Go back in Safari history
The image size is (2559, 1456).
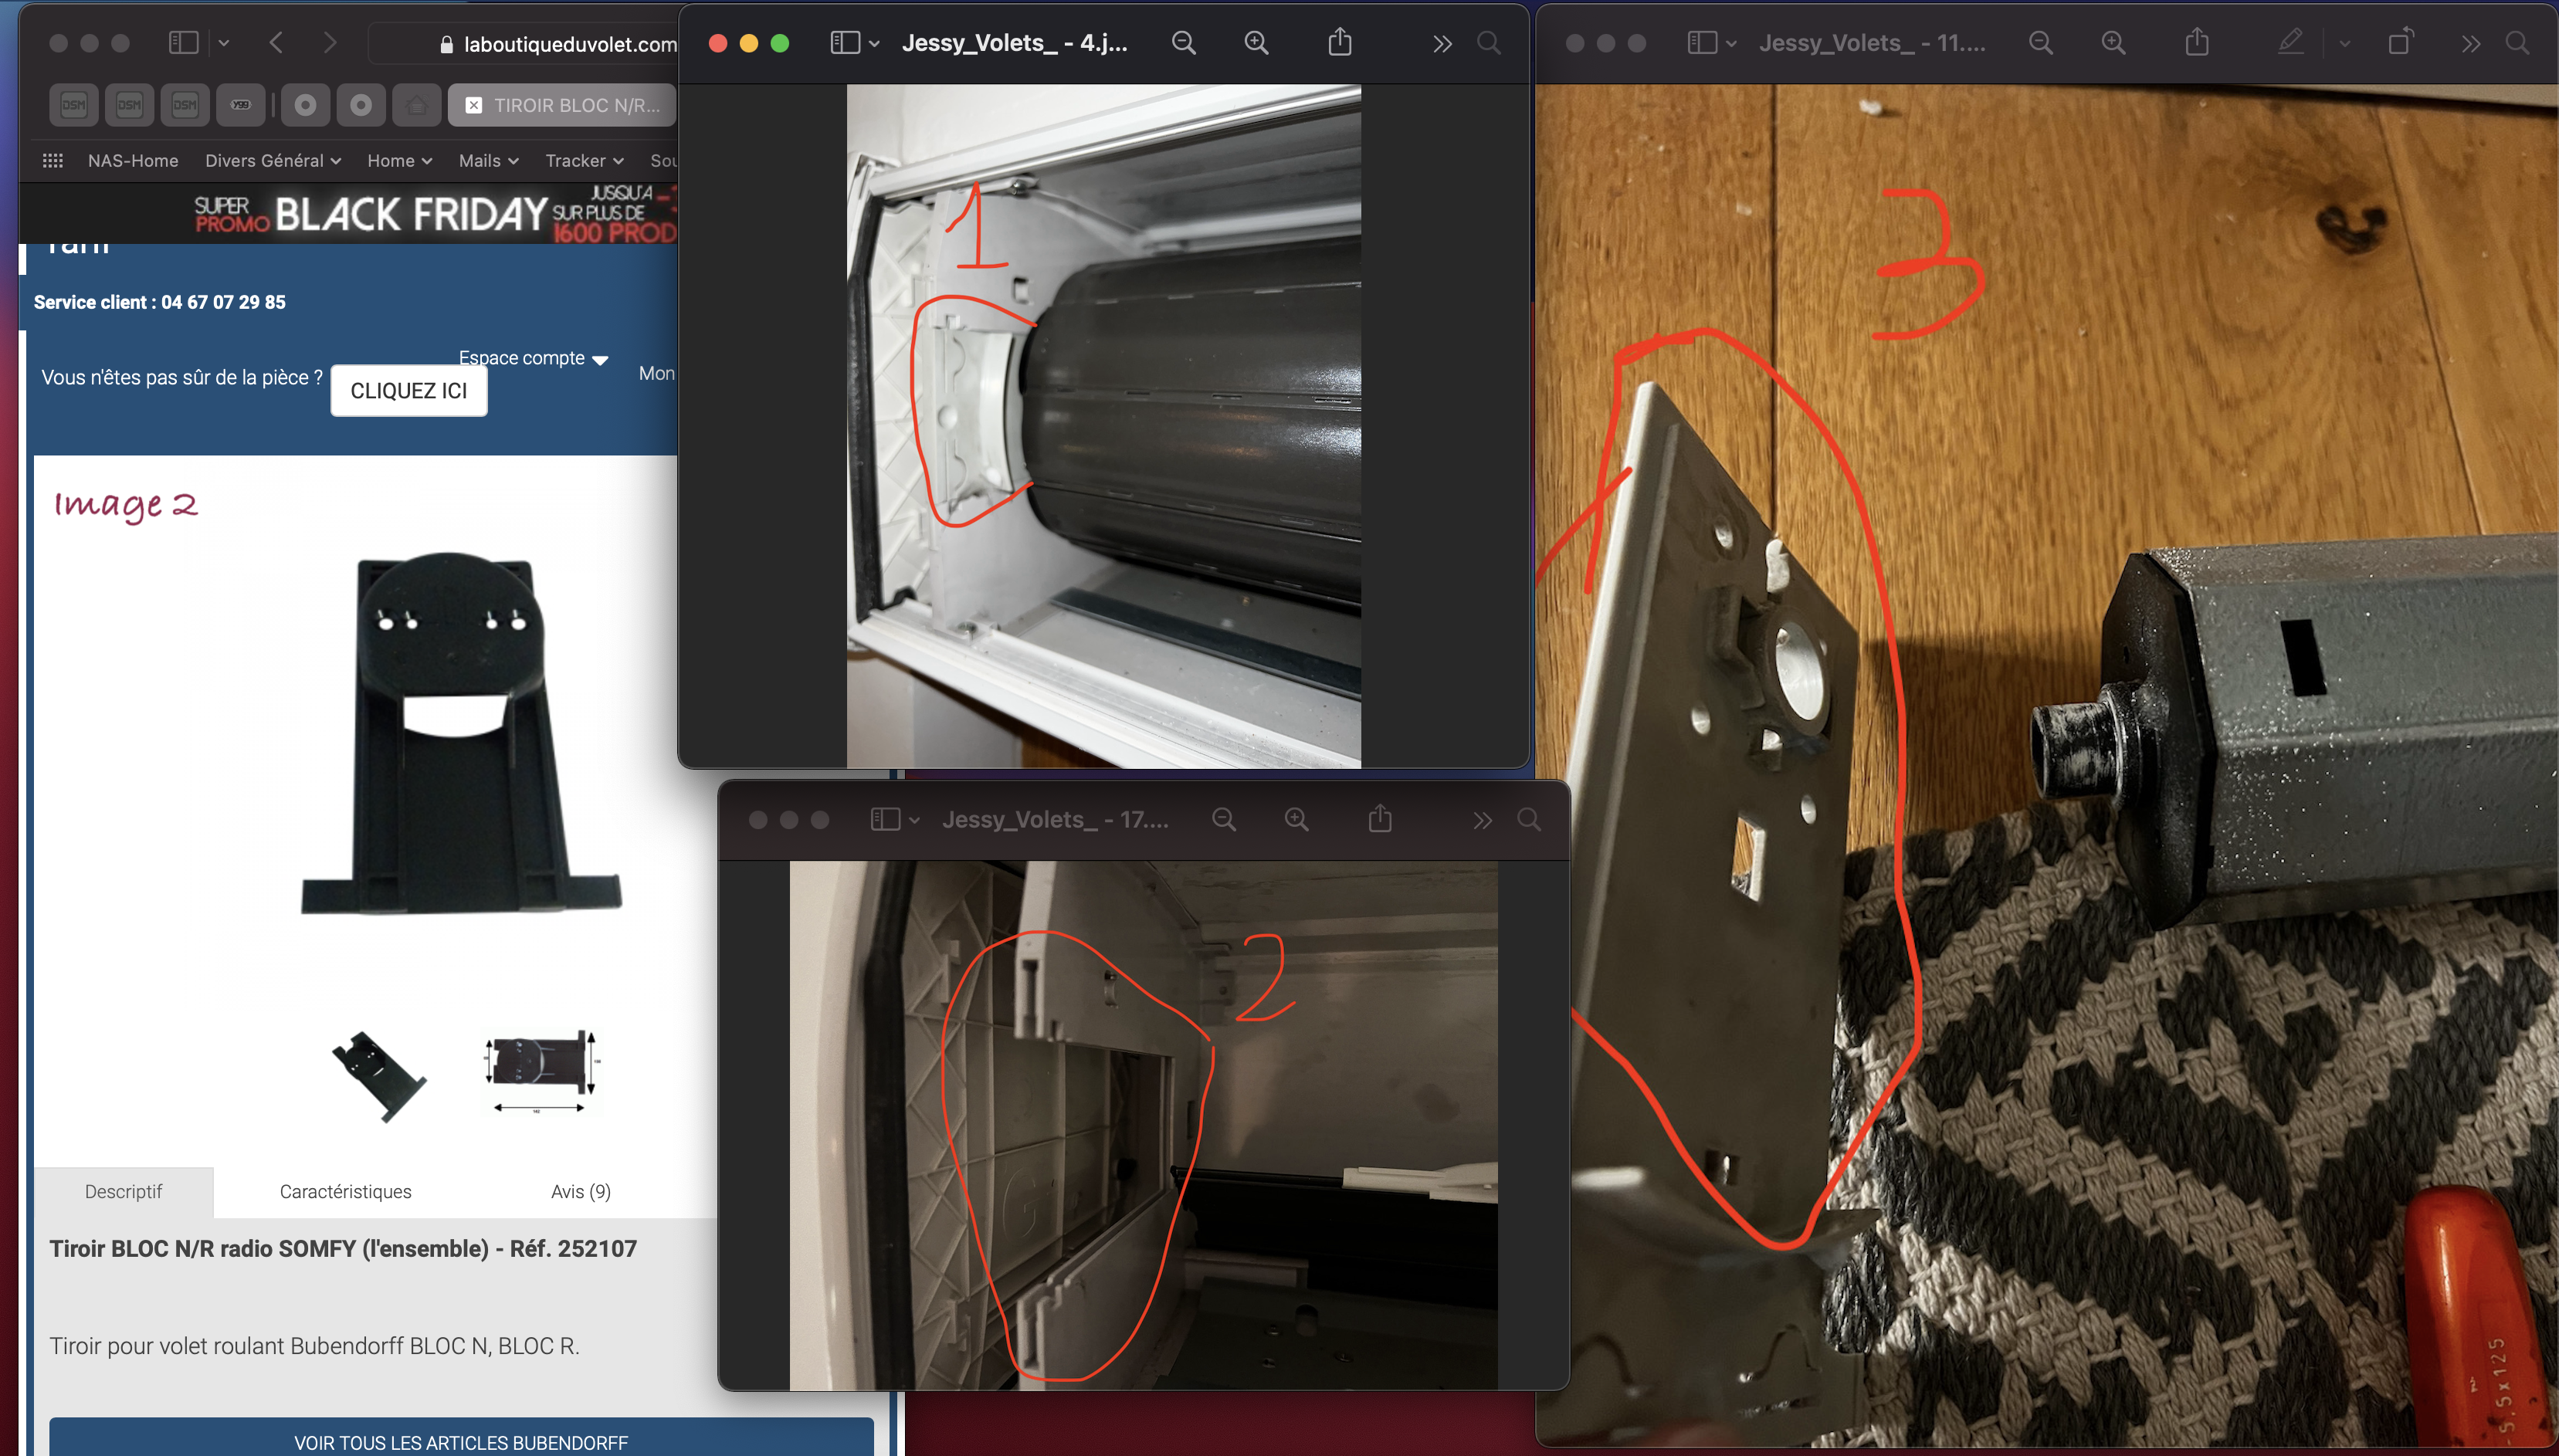click(277, 43)
